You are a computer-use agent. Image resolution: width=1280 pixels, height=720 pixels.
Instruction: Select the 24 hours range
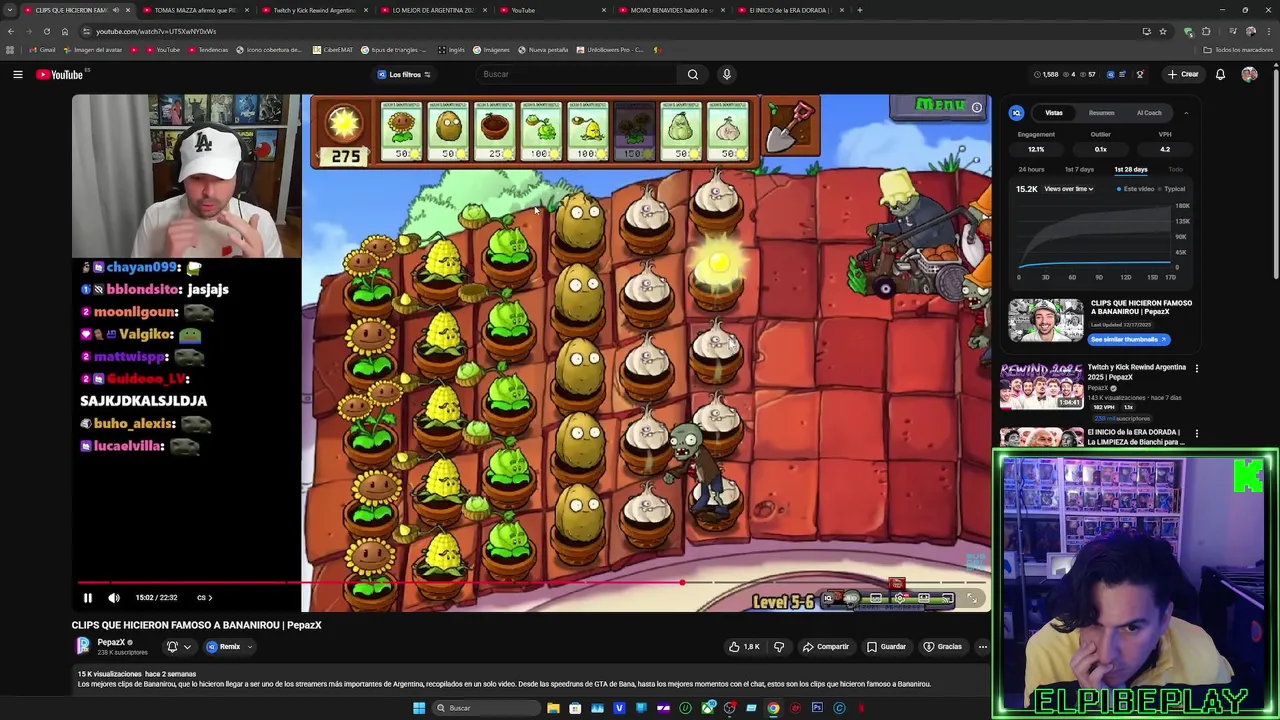(x=1031, y=170)
